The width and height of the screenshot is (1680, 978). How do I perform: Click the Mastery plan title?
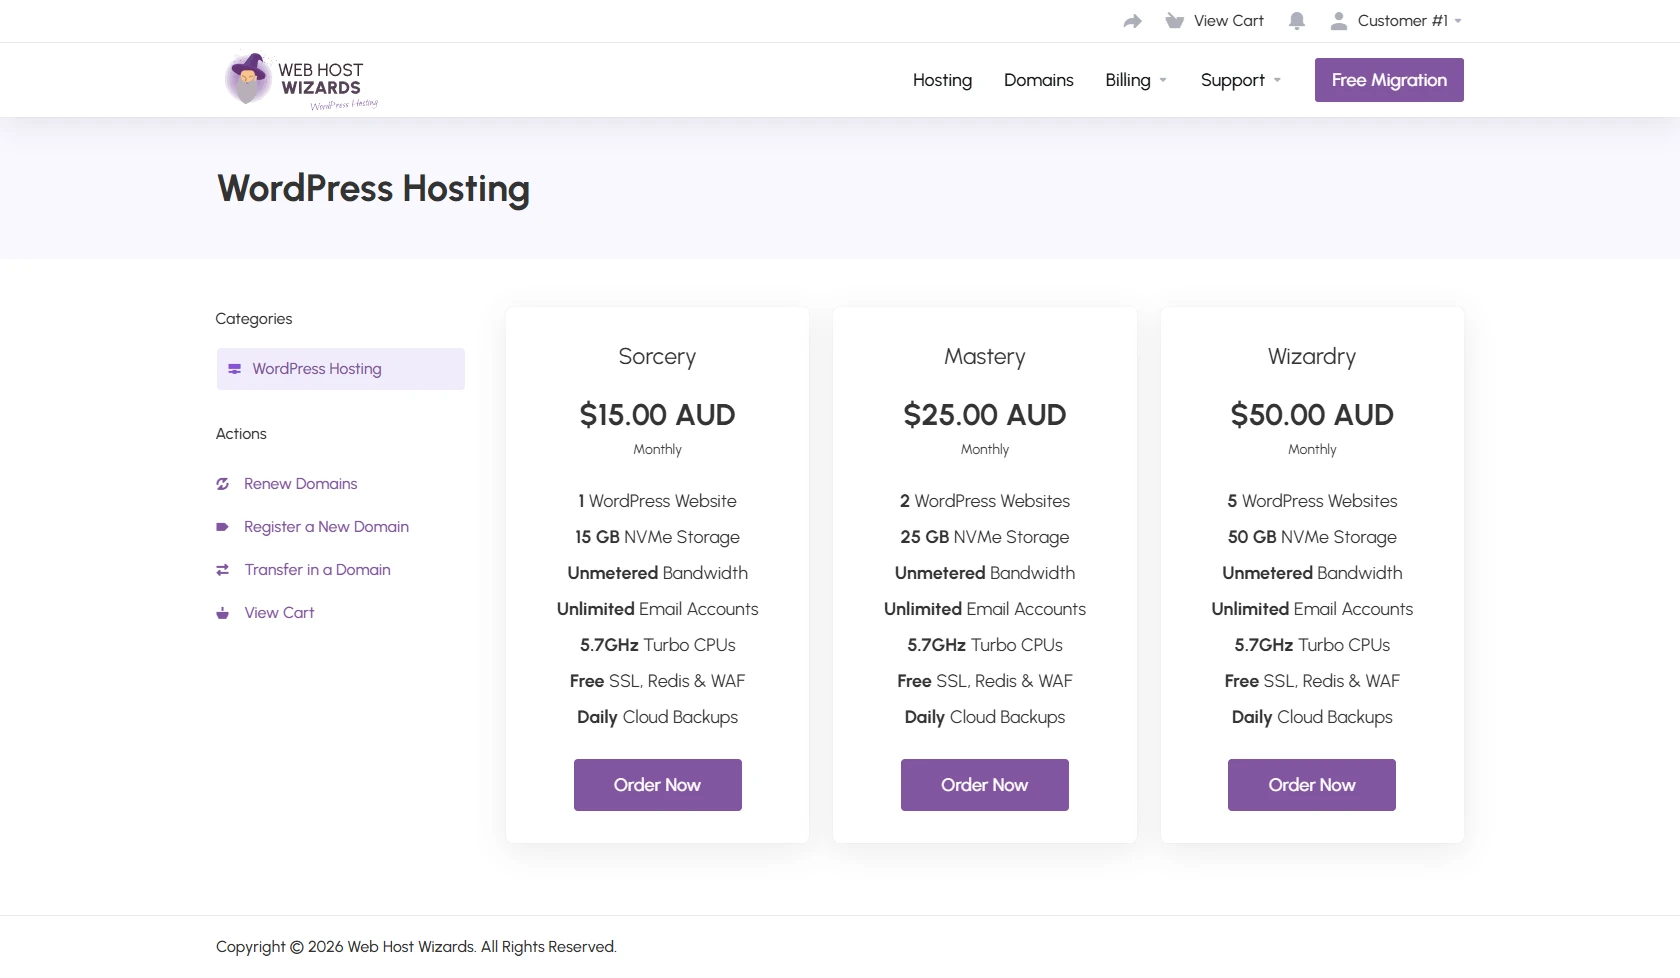(985, 357)
